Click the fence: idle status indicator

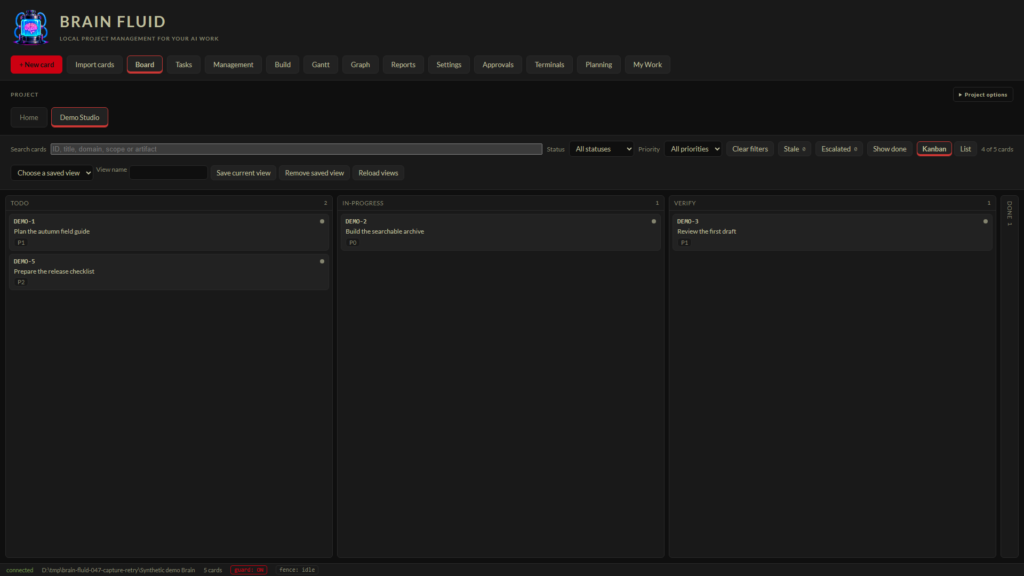297,570
